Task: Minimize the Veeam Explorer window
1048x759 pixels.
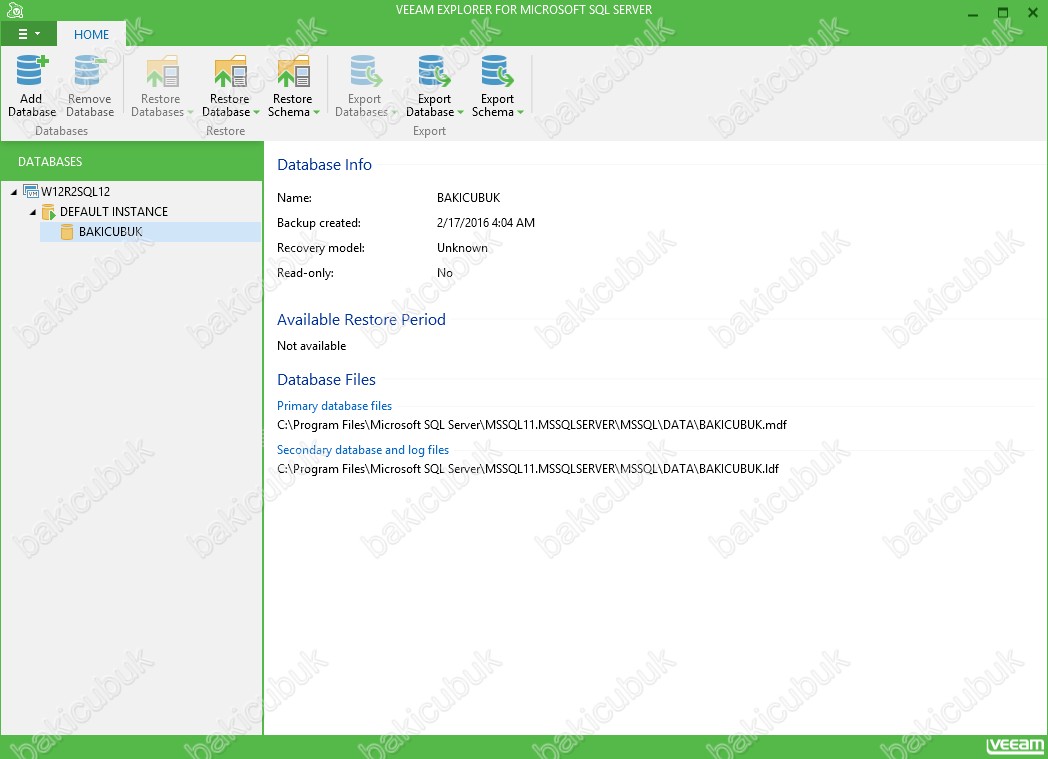Action: click(x=973, y=13)
